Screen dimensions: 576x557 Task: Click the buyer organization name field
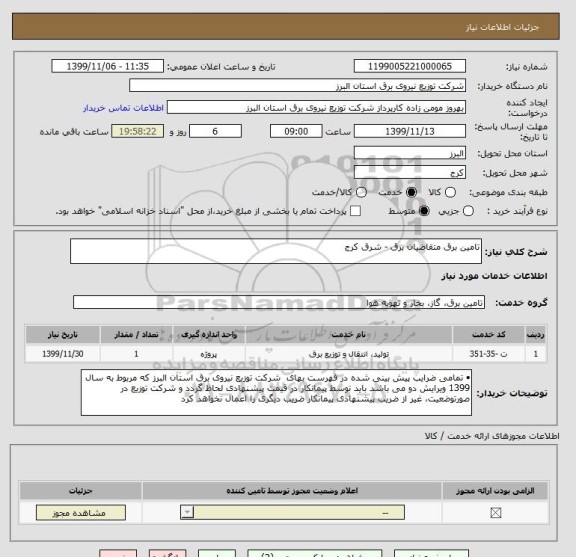coord(298,86)
